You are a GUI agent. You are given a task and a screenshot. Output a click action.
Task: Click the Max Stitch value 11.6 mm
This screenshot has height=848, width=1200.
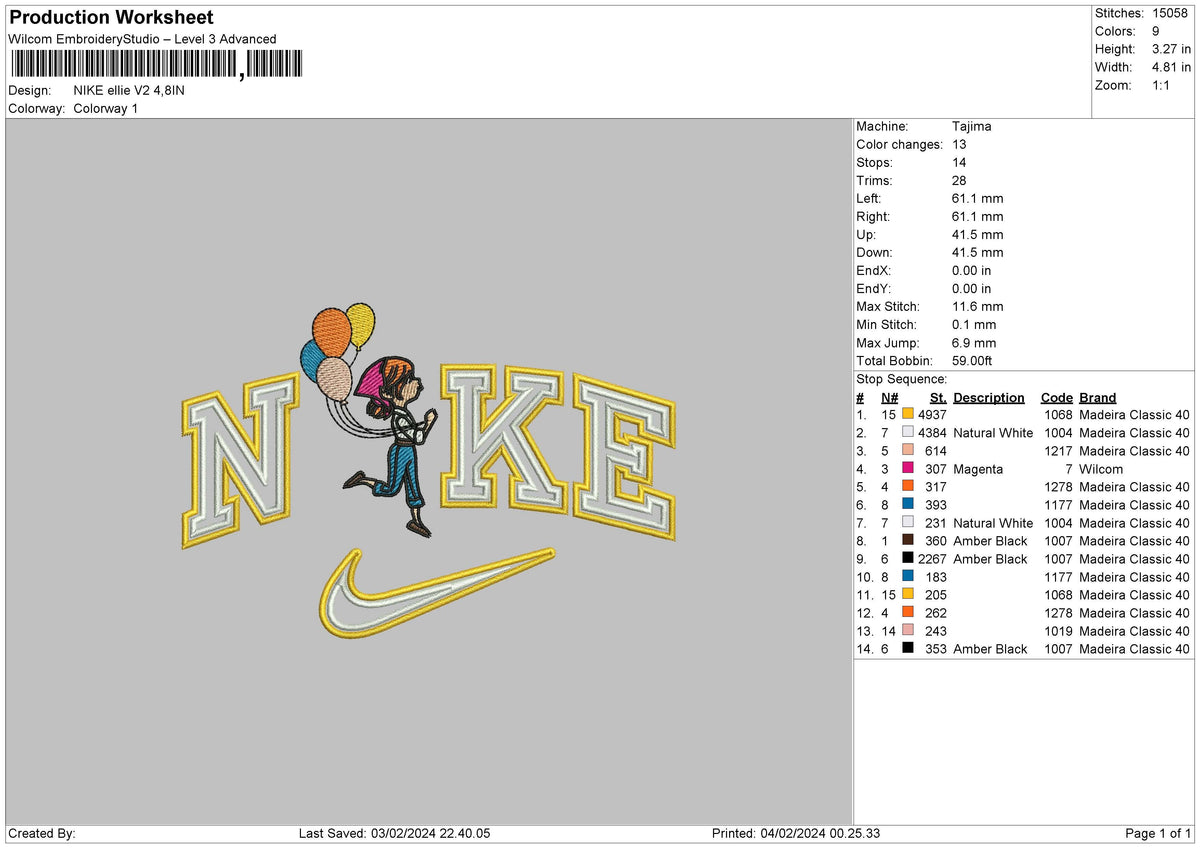coord(978,307)
